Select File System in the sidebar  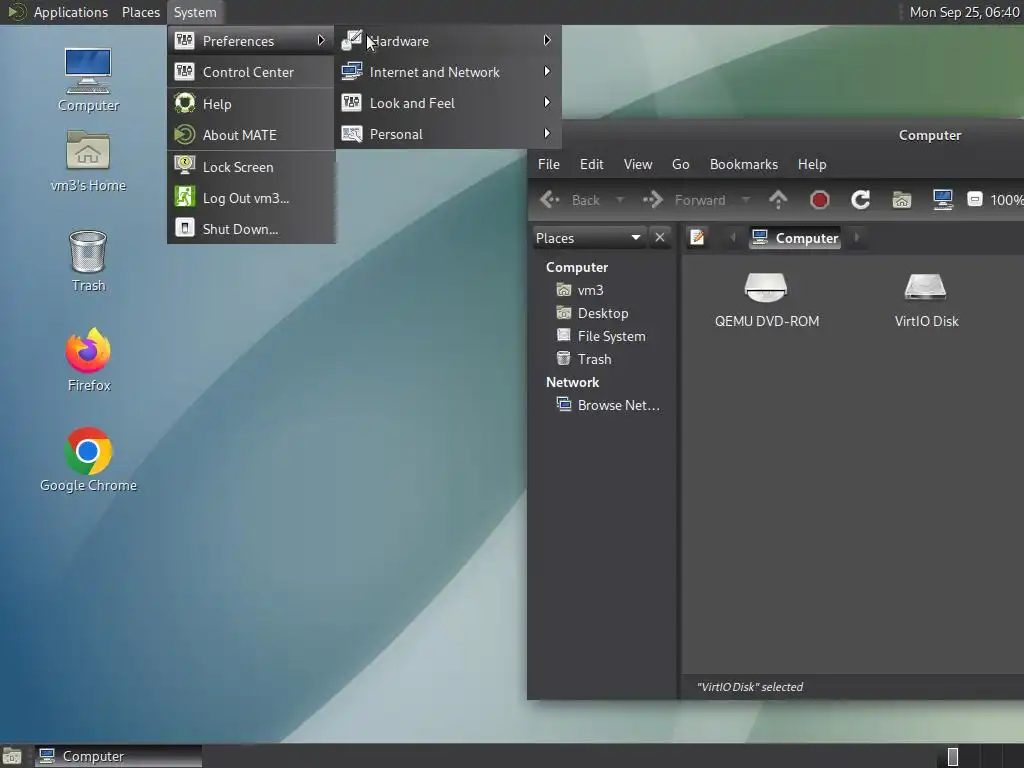pyautogui.click(x=601, y=336)
